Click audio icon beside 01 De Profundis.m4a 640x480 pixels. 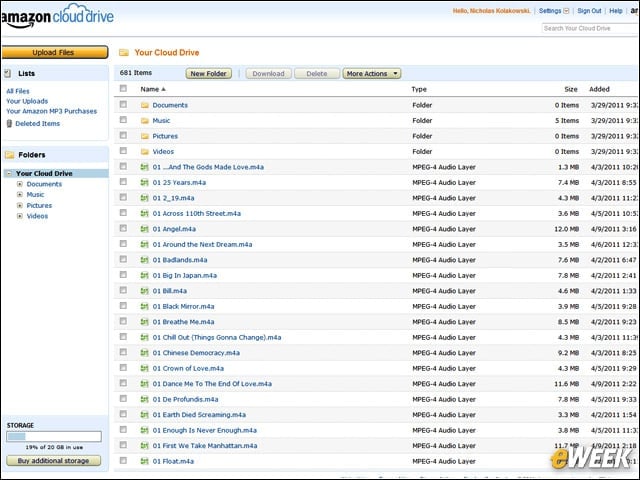[144, 399]
